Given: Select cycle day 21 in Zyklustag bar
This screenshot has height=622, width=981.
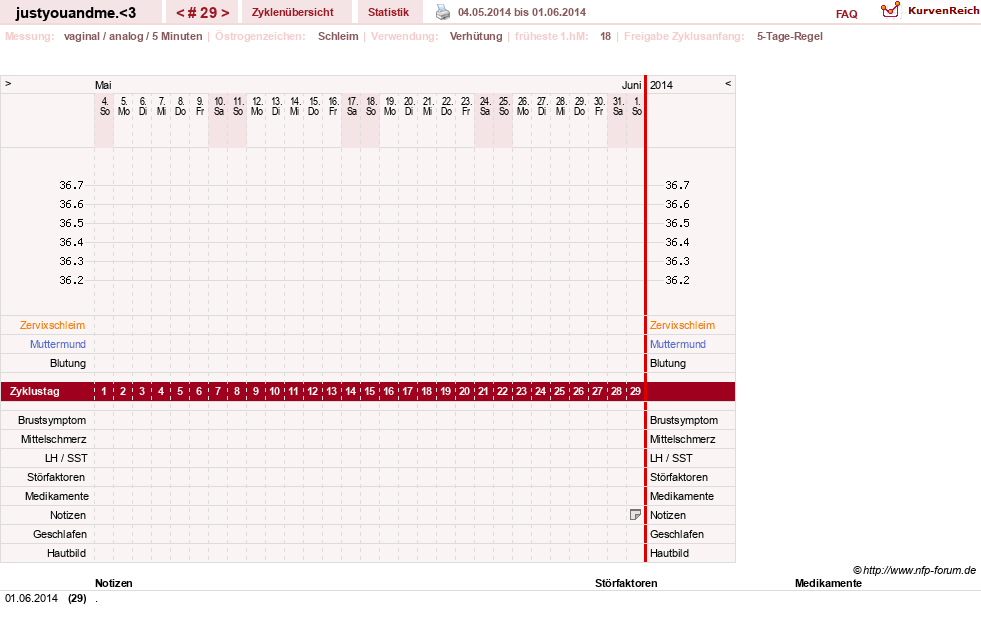Looking at the screenshot, I should 483,391.
